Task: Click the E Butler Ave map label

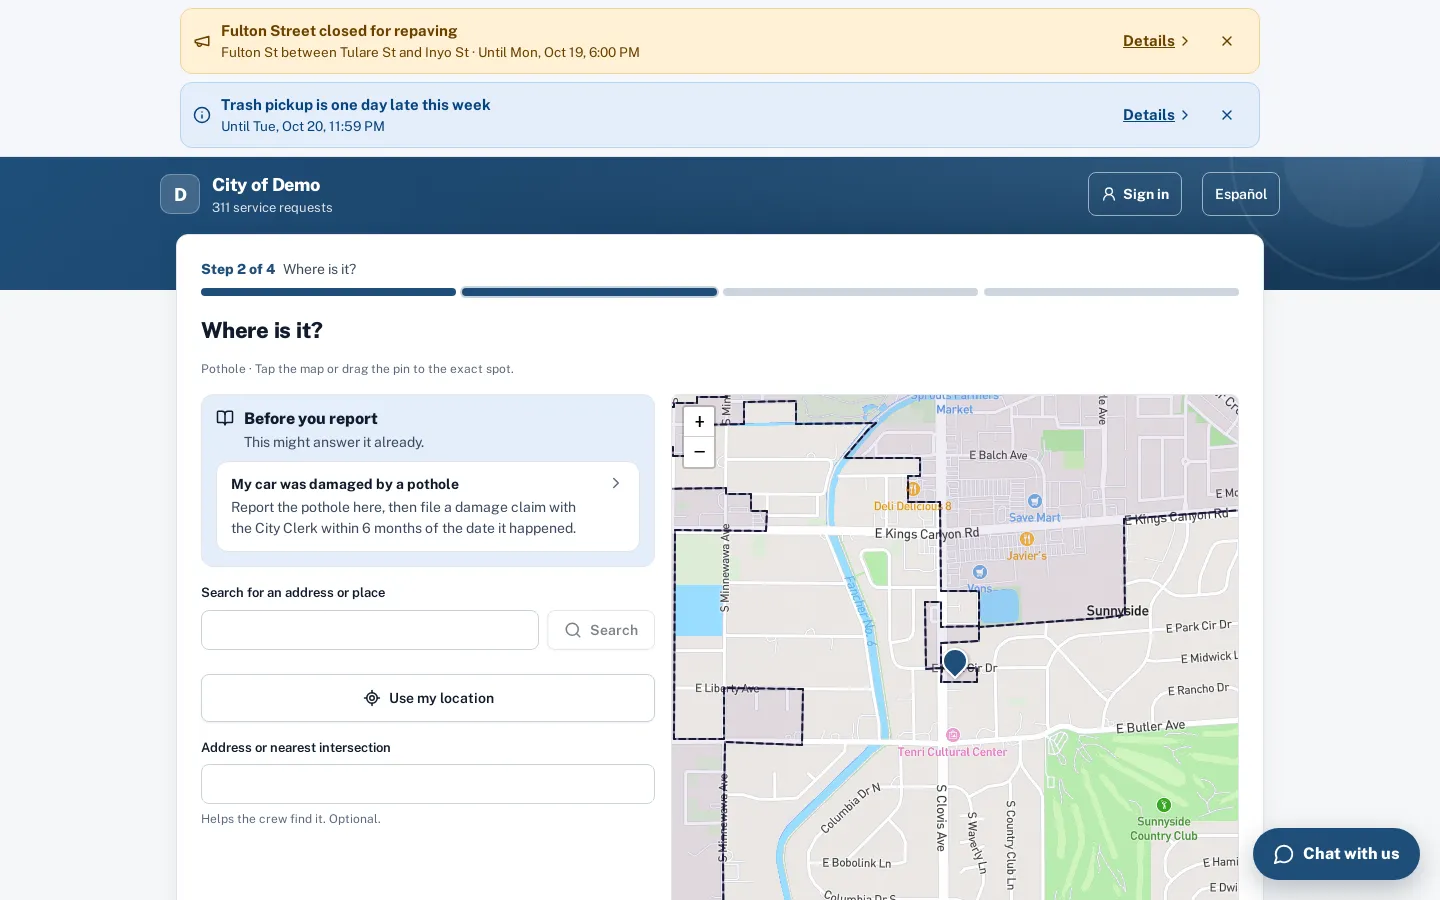Action: pos(1150,727)
